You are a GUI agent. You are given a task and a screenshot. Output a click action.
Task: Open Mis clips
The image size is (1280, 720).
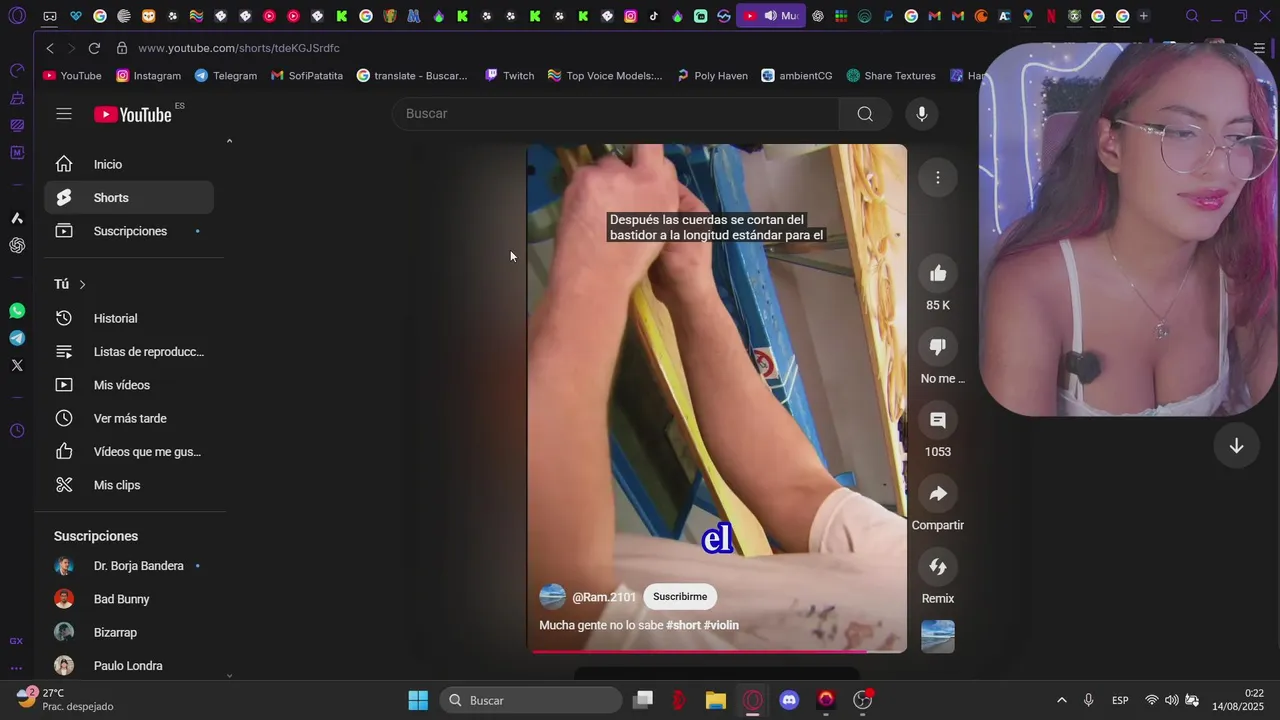click(129, 485)
